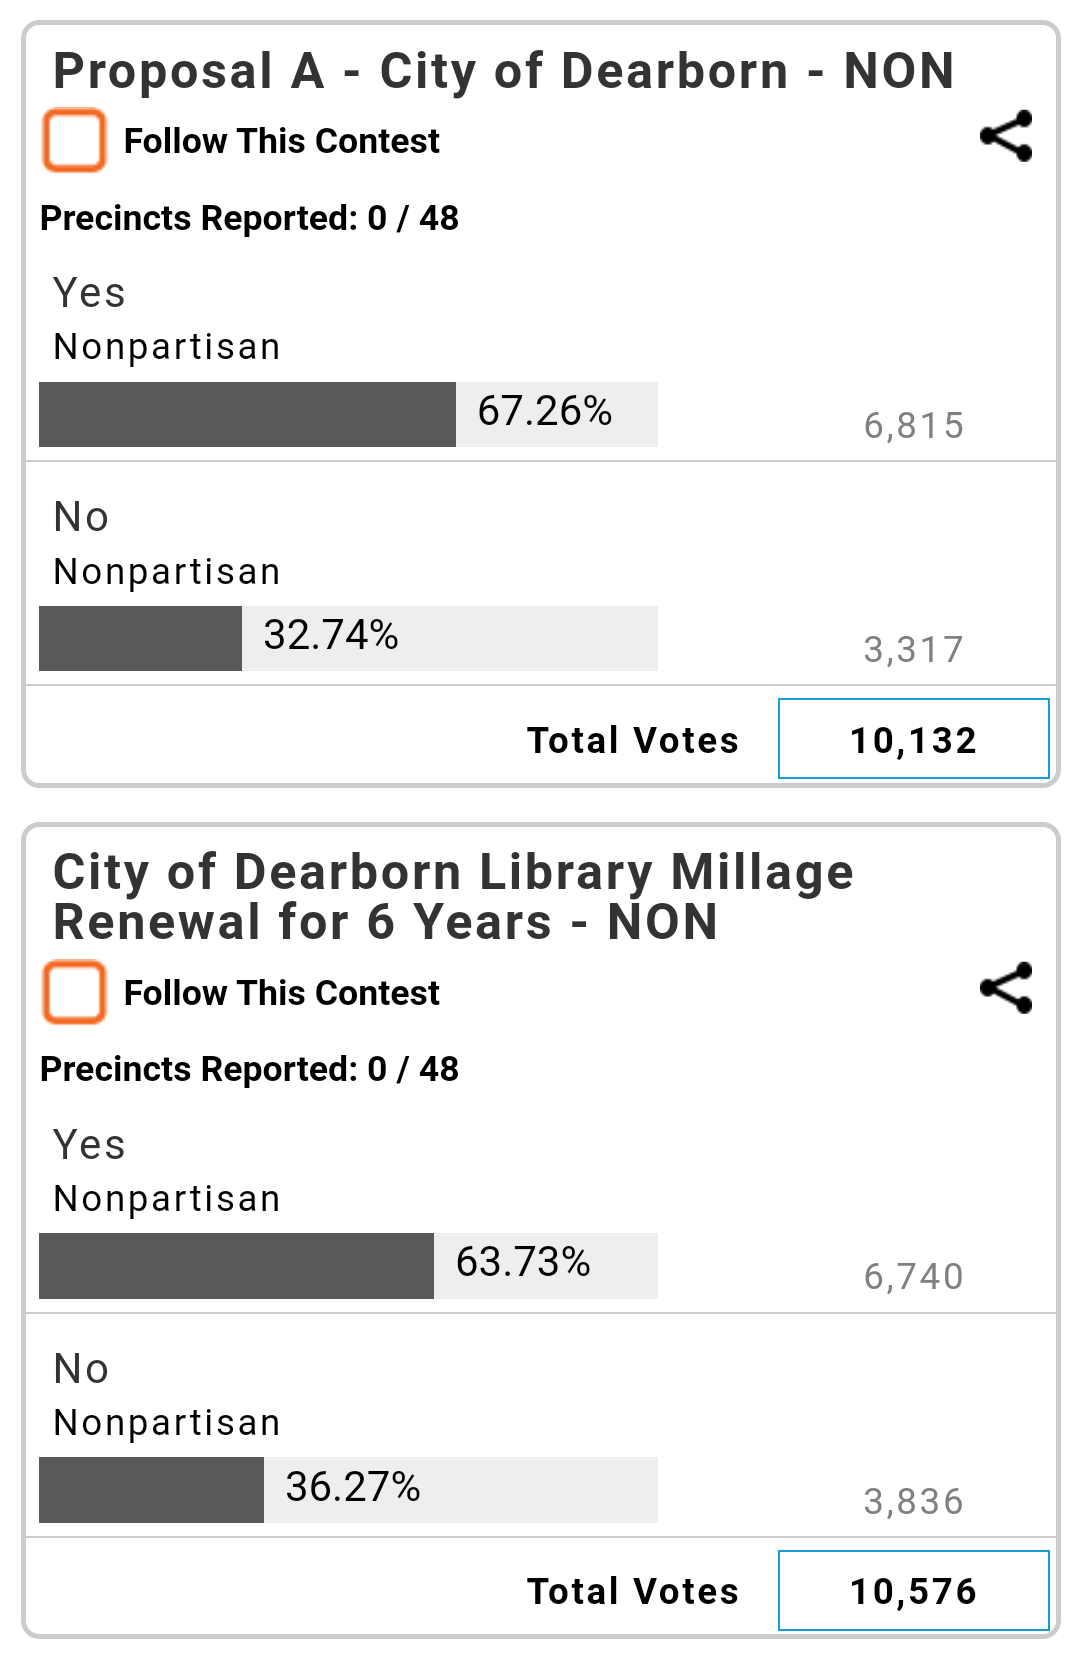Select the 10,132 total votes box
Viewport: 1079px width, 1660px height.
pos(913,739)
